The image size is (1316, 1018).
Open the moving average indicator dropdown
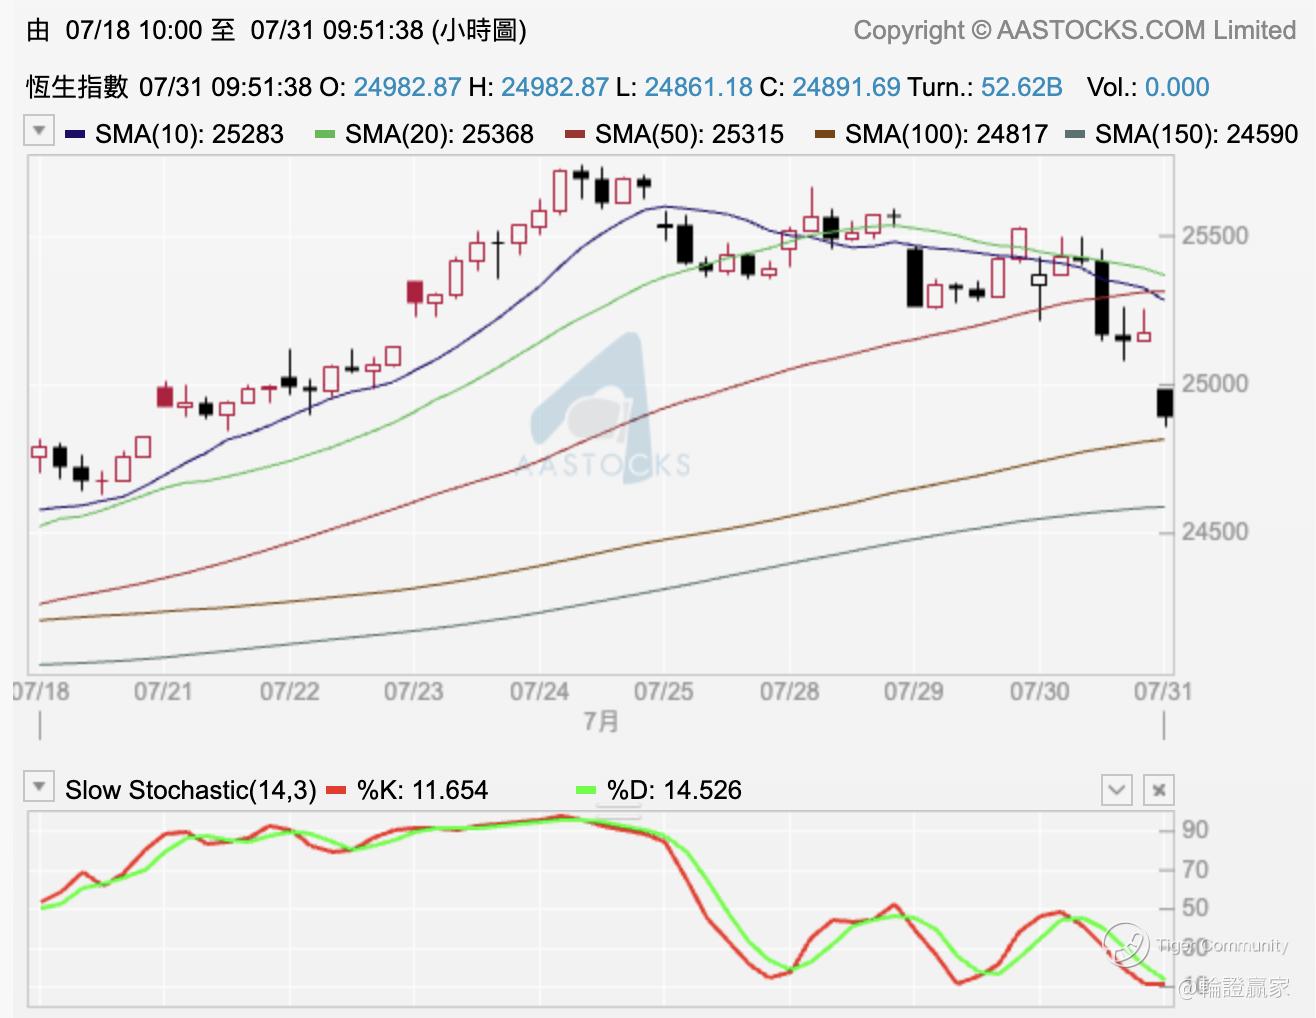point(39,131)
